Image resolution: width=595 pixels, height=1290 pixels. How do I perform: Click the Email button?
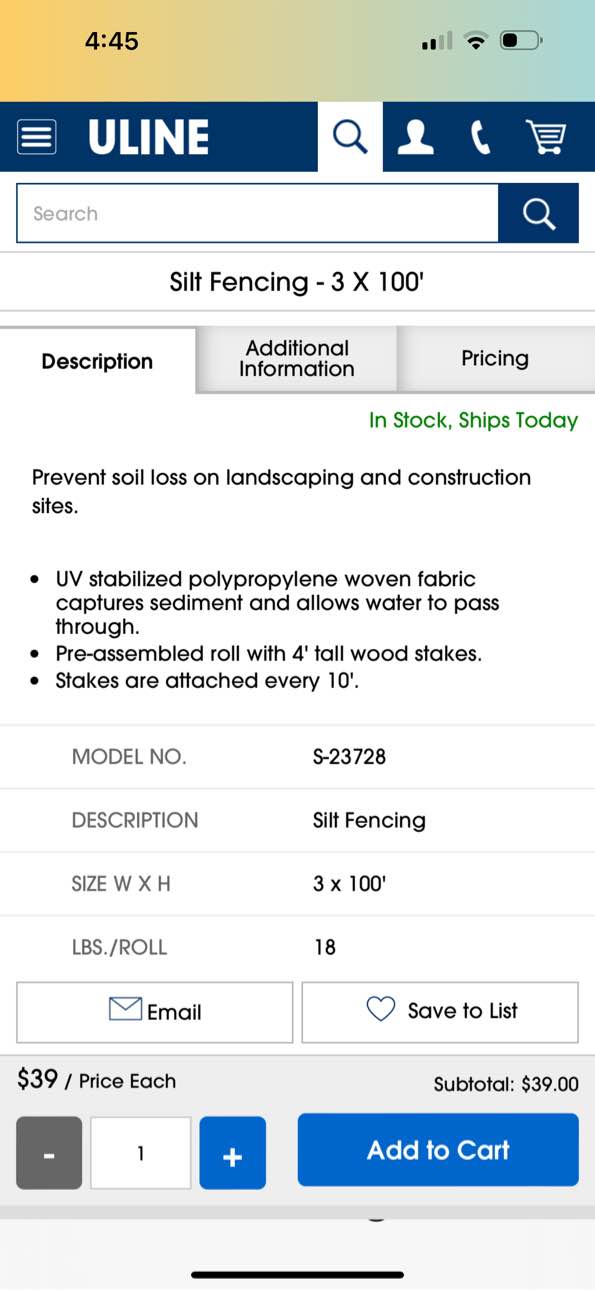tap(155, 1012)
